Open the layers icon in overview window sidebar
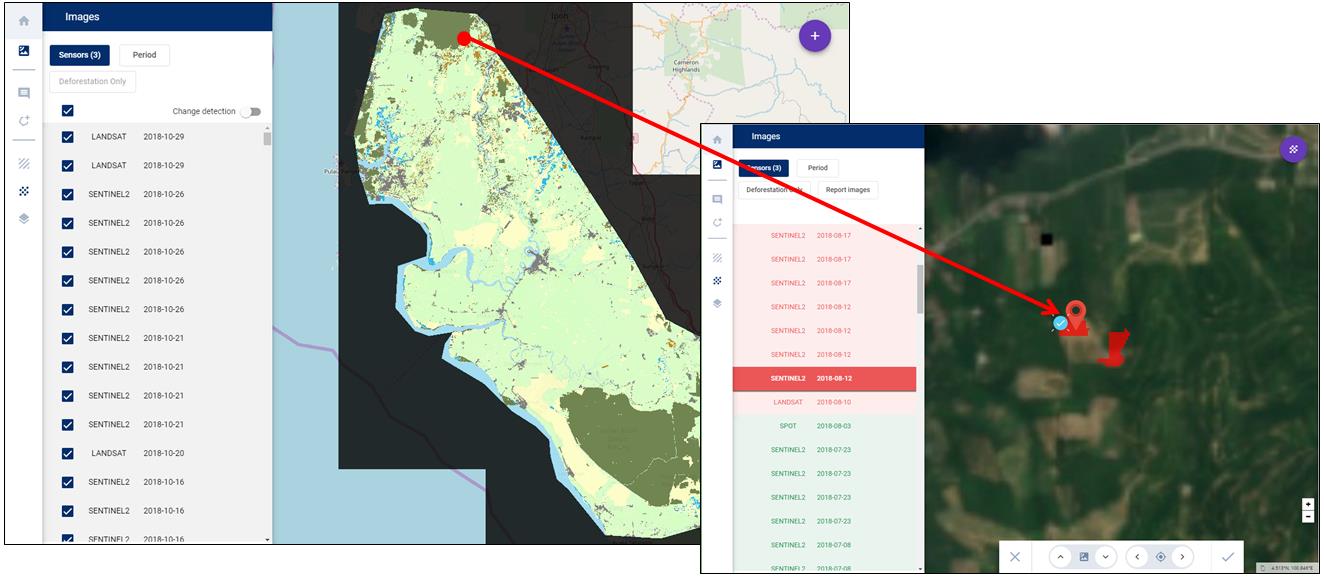 (24, 218)
